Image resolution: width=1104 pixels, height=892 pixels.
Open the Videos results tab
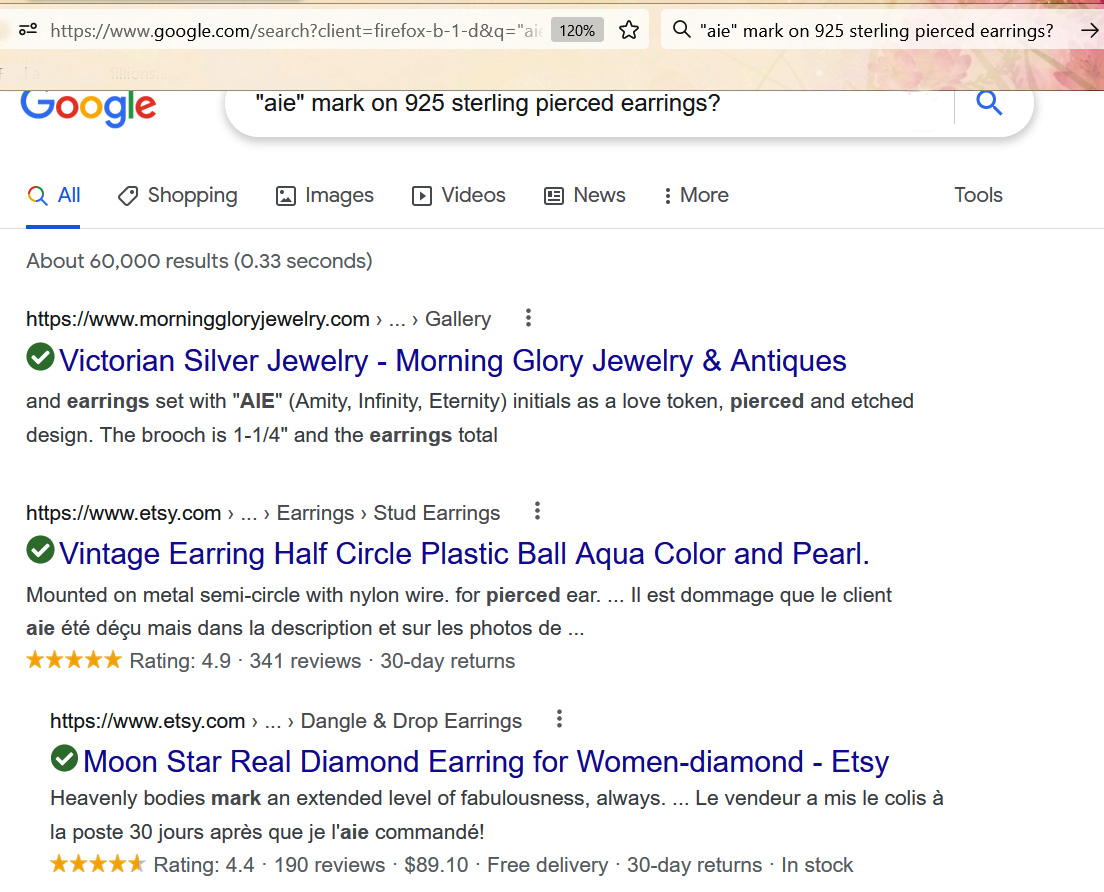tap(459, 195)
